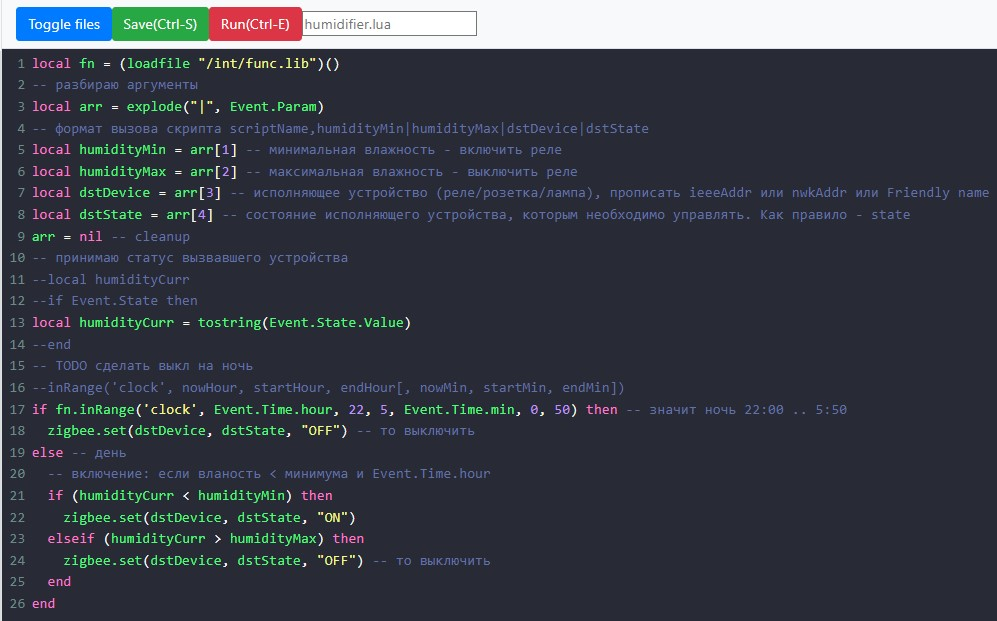The height and width of the screenshot is (621, 997).
Task: Click the Toggle files button
Action: [x=64, y=24]
